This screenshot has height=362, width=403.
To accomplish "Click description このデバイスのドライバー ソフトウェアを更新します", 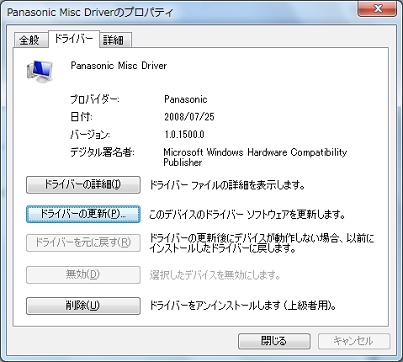I will (x=247, y=214).
